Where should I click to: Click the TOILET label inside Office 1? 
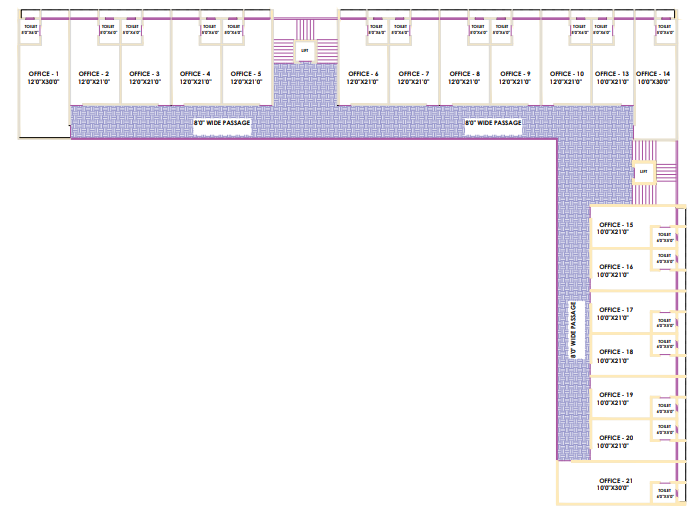click(x=31, y=30)
